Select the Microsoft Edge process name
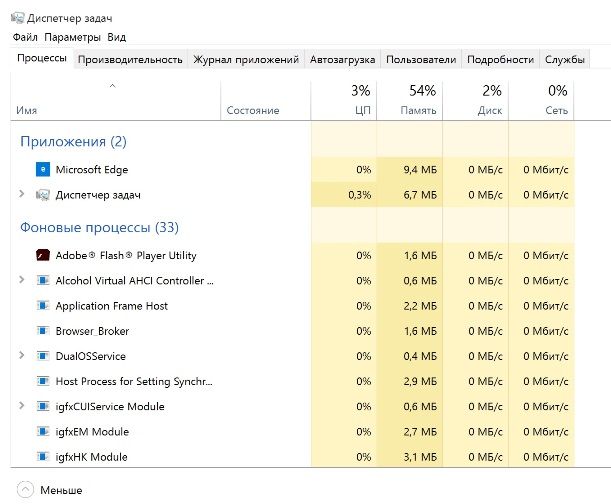Image resolution: width=611 pixels, height=504 pixels. coord(92,170)
